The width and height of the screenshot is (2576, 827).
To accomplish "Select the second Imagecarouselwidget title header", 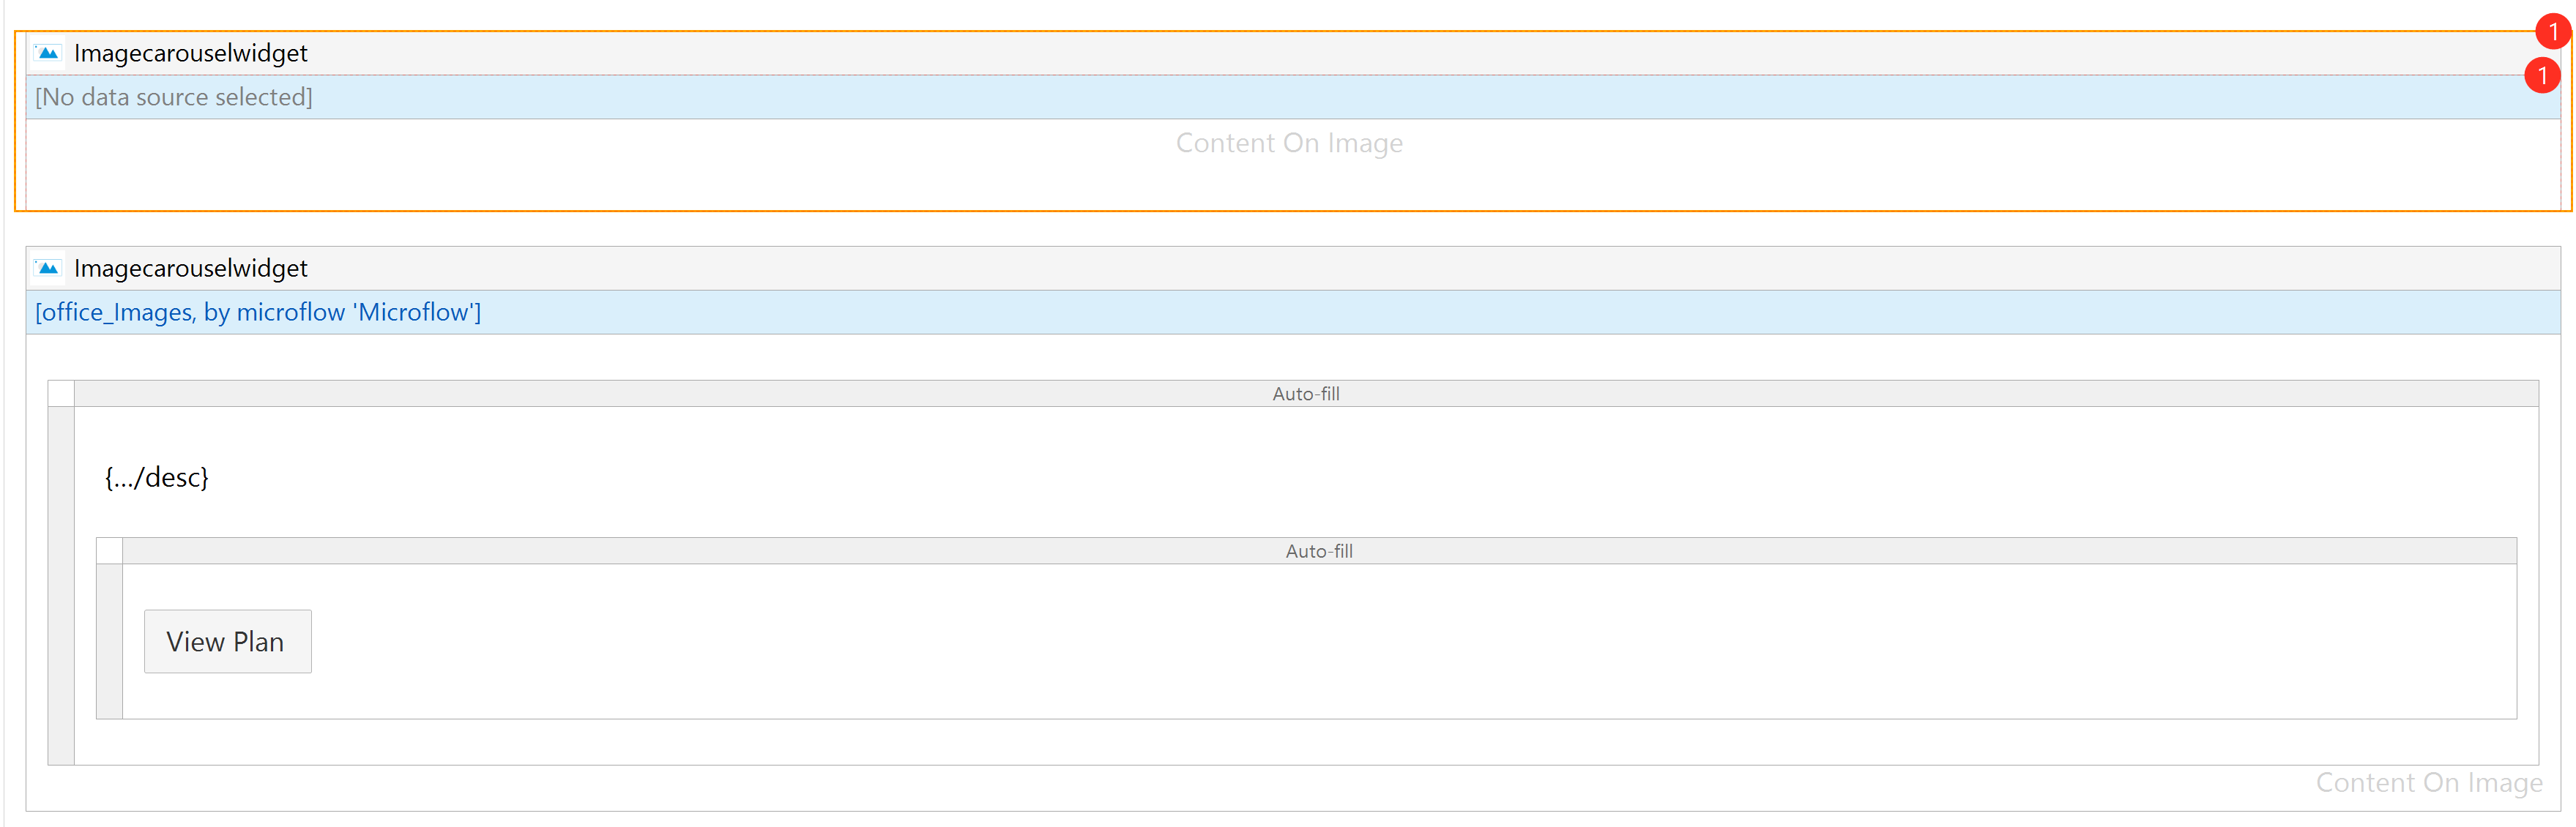I will click(190, 268).
